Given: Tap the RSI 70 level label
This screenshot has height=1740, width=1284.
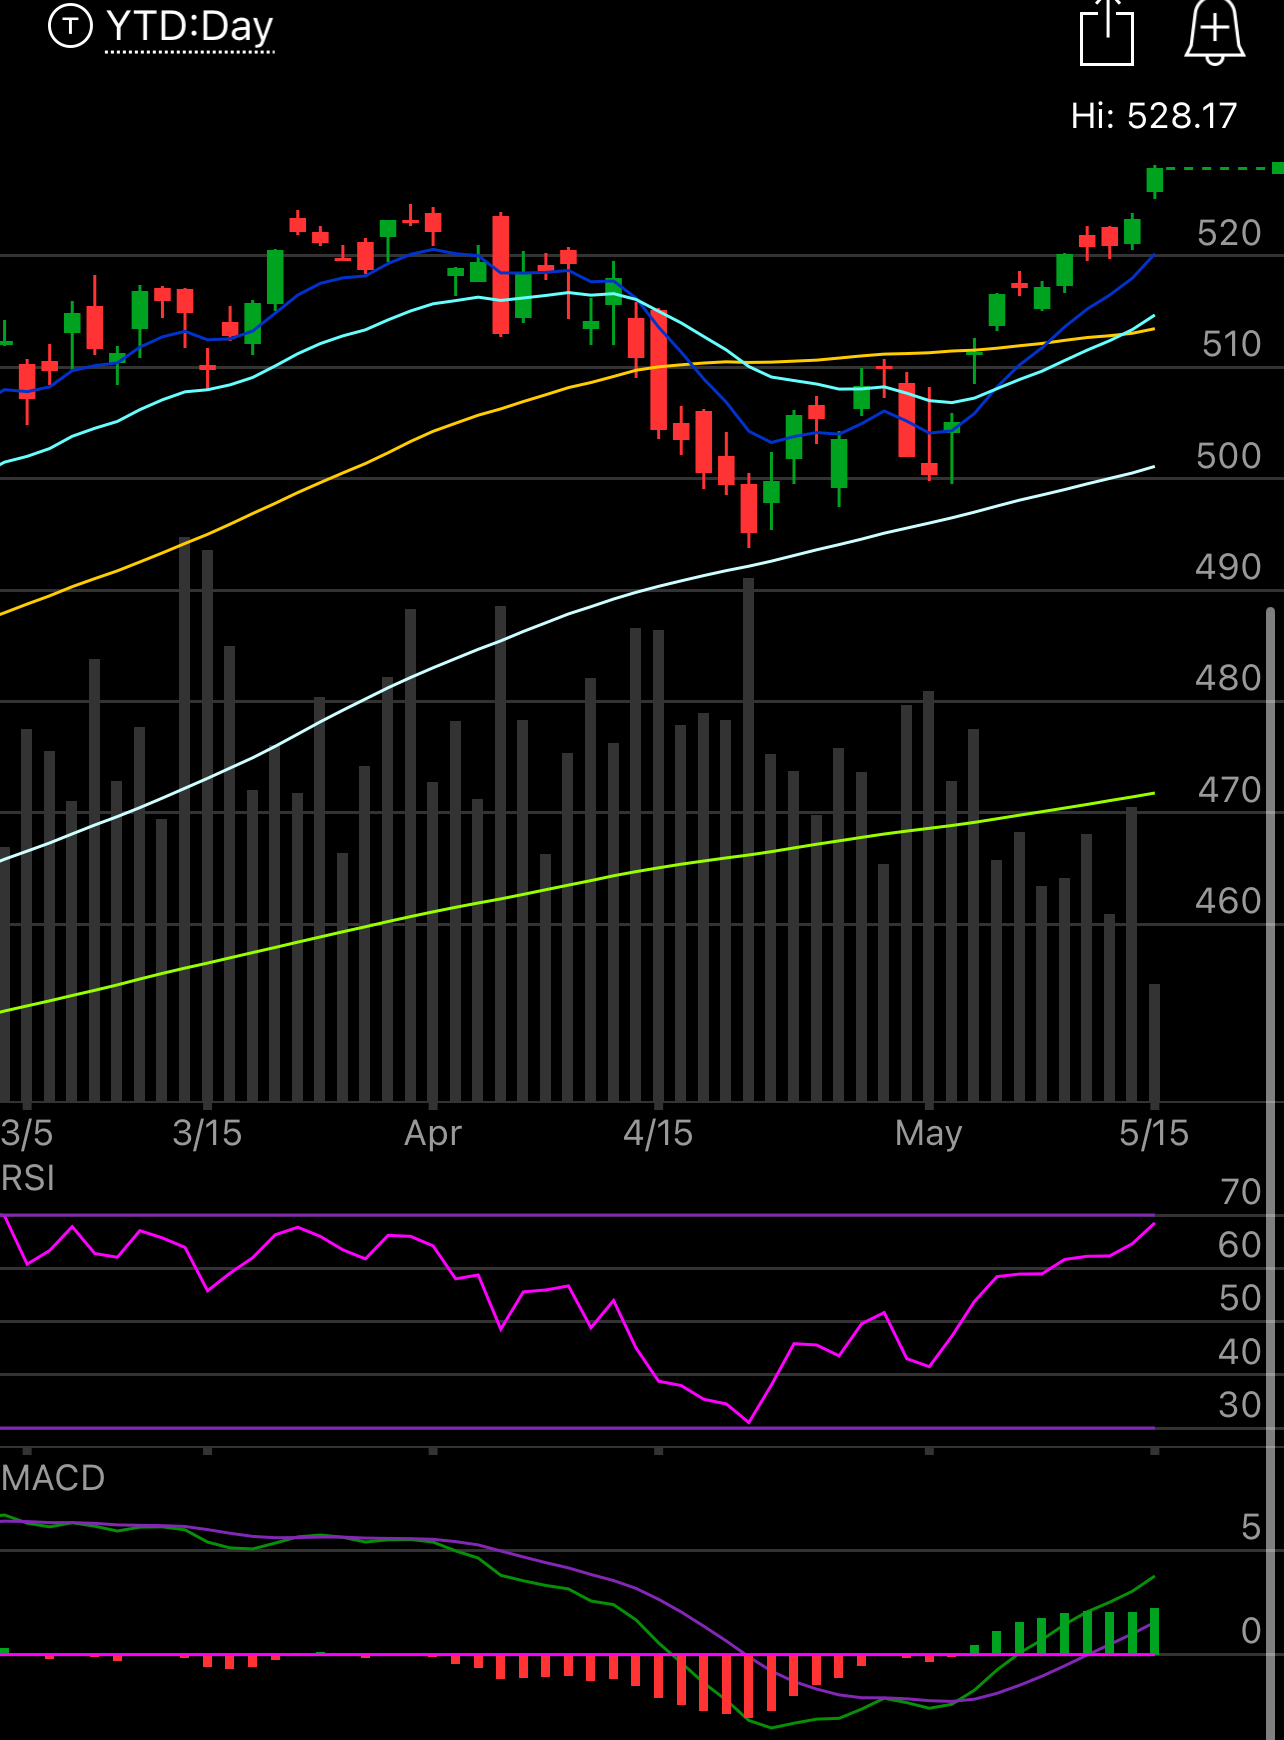Looking at the screenshot, I should 1241,1192.
